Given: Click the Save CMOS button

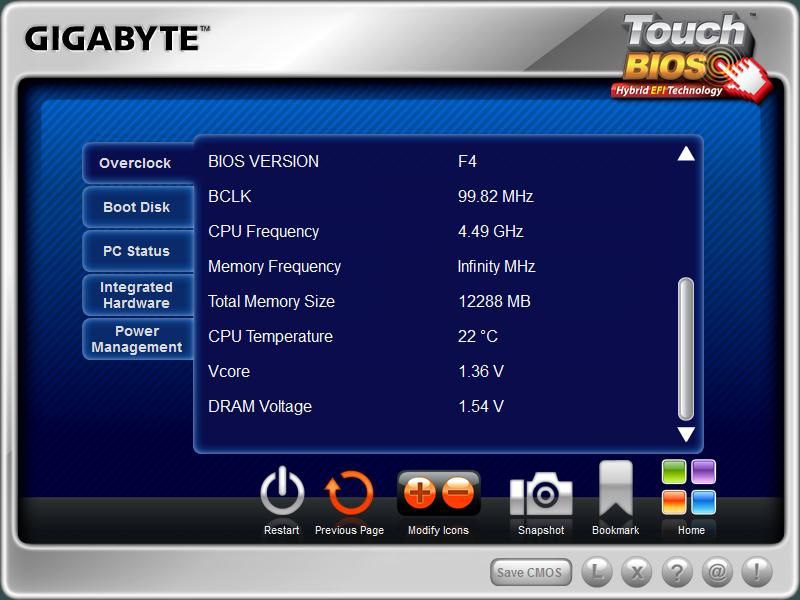Looking at the screenshot, I should [531, 572].
